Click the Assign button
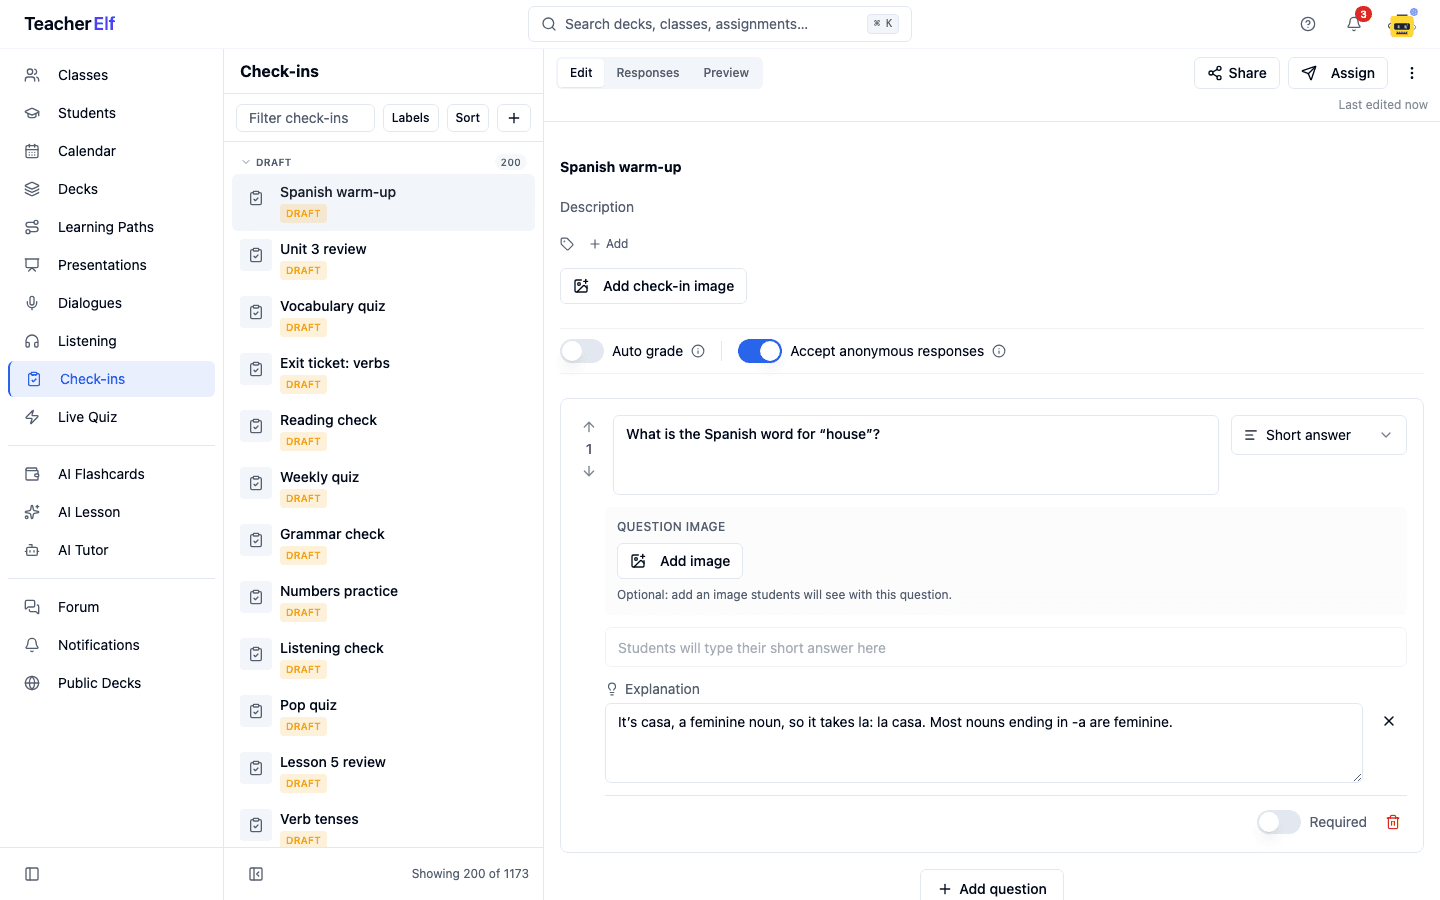The height and width of the screenshot is (900, 1440). click(x=1338, y=73)
